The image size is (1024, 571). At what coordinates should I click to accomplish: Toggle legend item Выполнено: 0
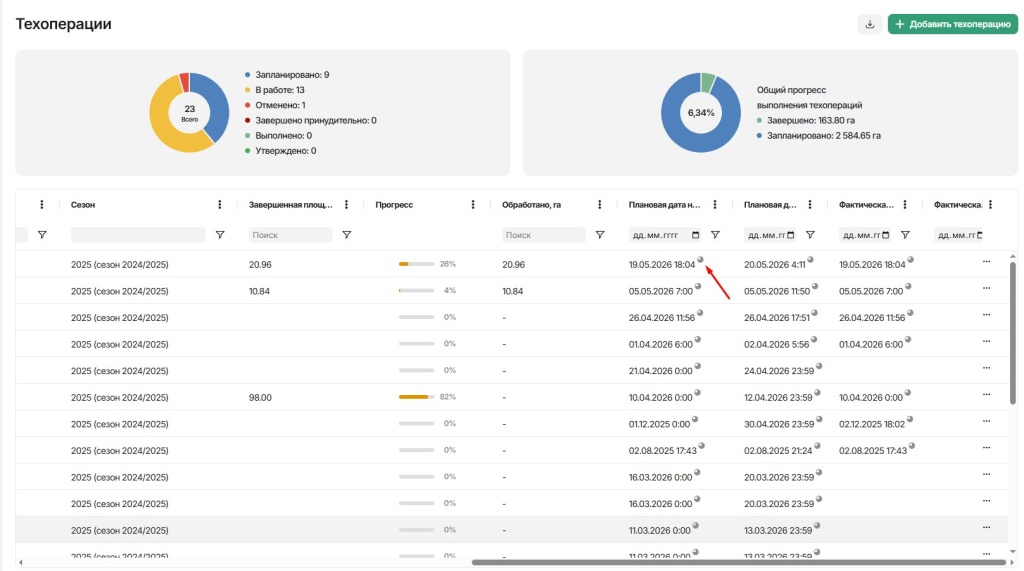(278, 135)
